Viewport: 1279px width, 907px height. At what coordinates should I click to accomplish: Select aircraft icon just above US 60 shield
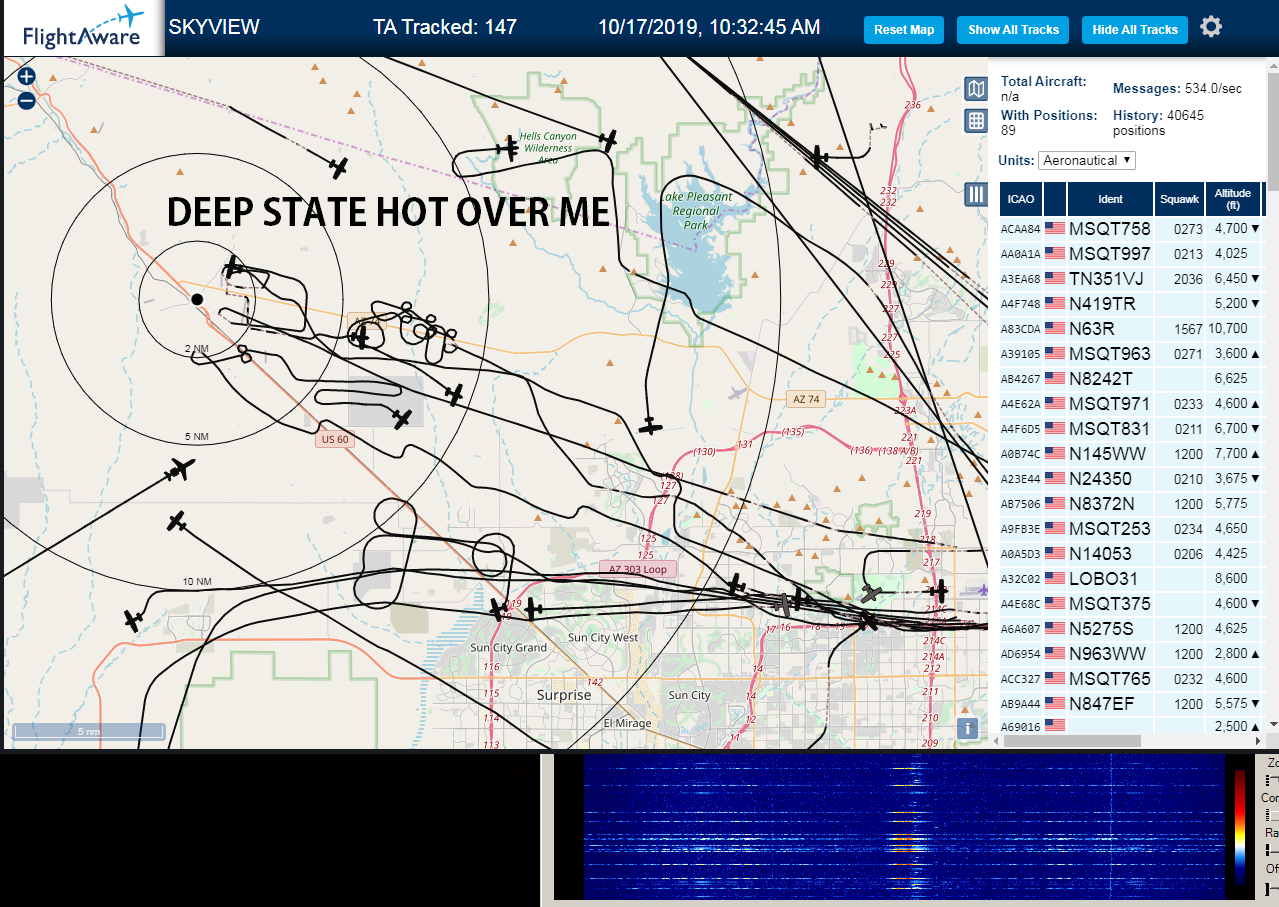coord(402,419)
